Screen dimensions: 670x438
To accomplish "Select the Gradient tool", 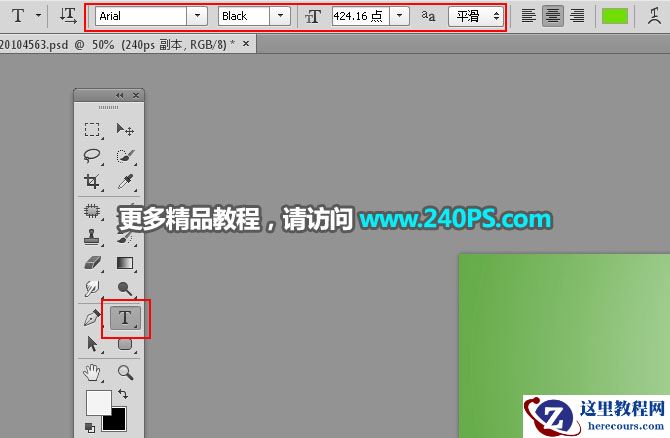I will tap(125, 262).
